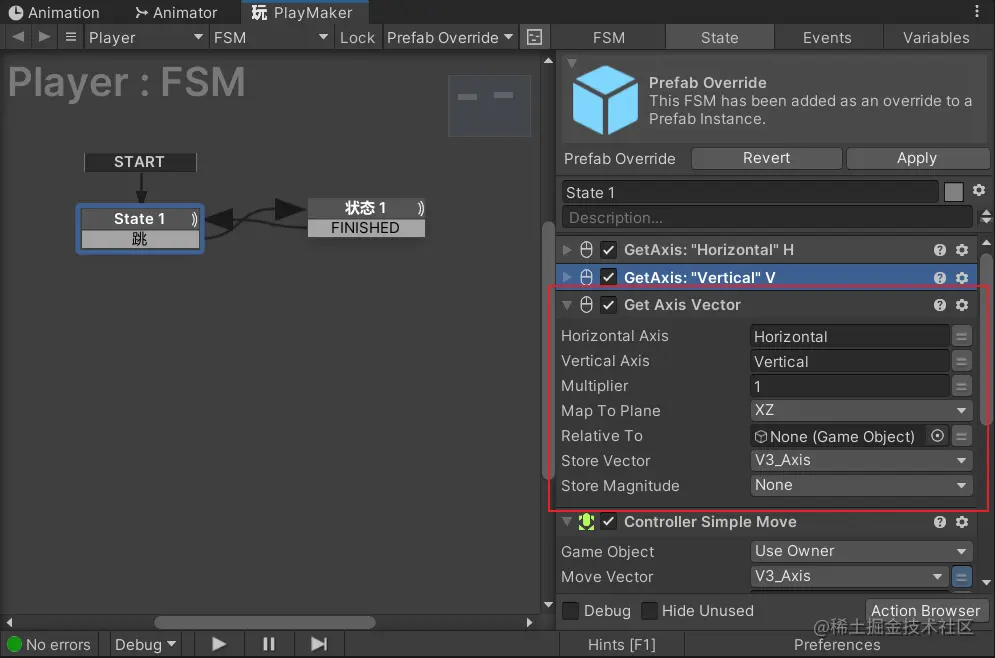The height and width of the screenshot is (658, 995).
Task: Toggle the minimap icon button in toolbar
Action: tap(534, 37)
